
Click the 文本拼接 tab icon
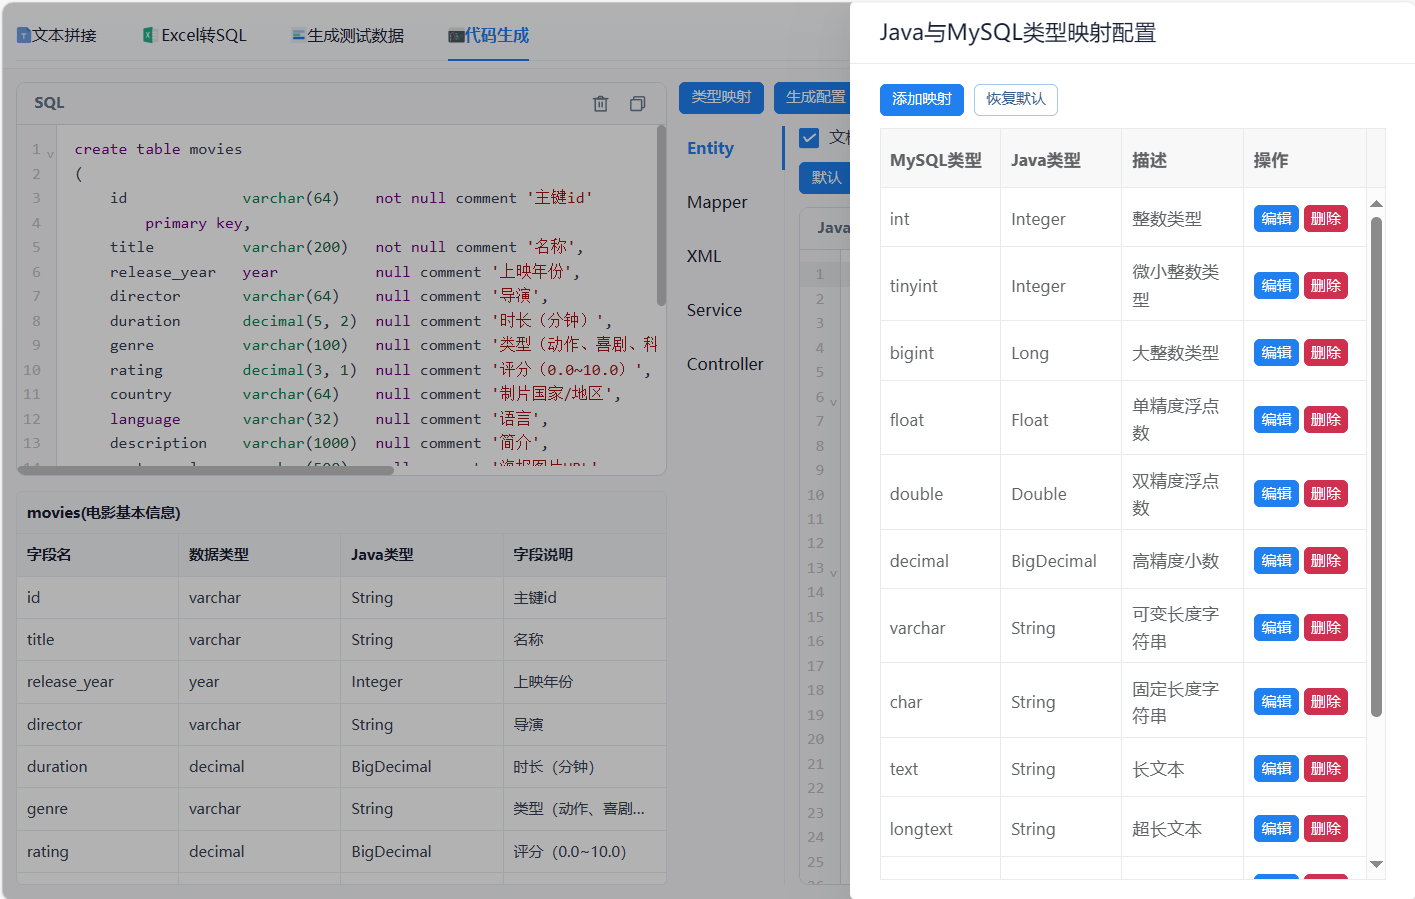[x=24, y=35]
